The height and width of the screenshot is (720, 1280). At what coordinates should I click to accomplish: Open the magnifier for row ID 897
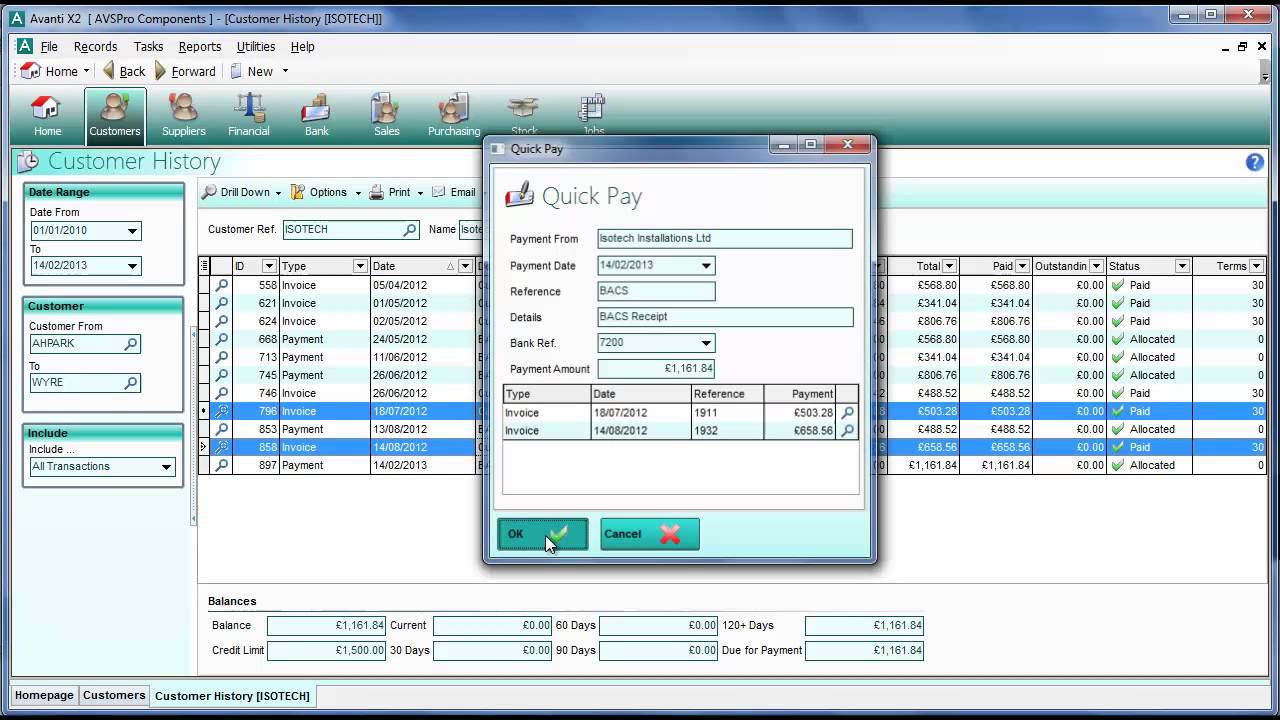click(x=222, y=465)
